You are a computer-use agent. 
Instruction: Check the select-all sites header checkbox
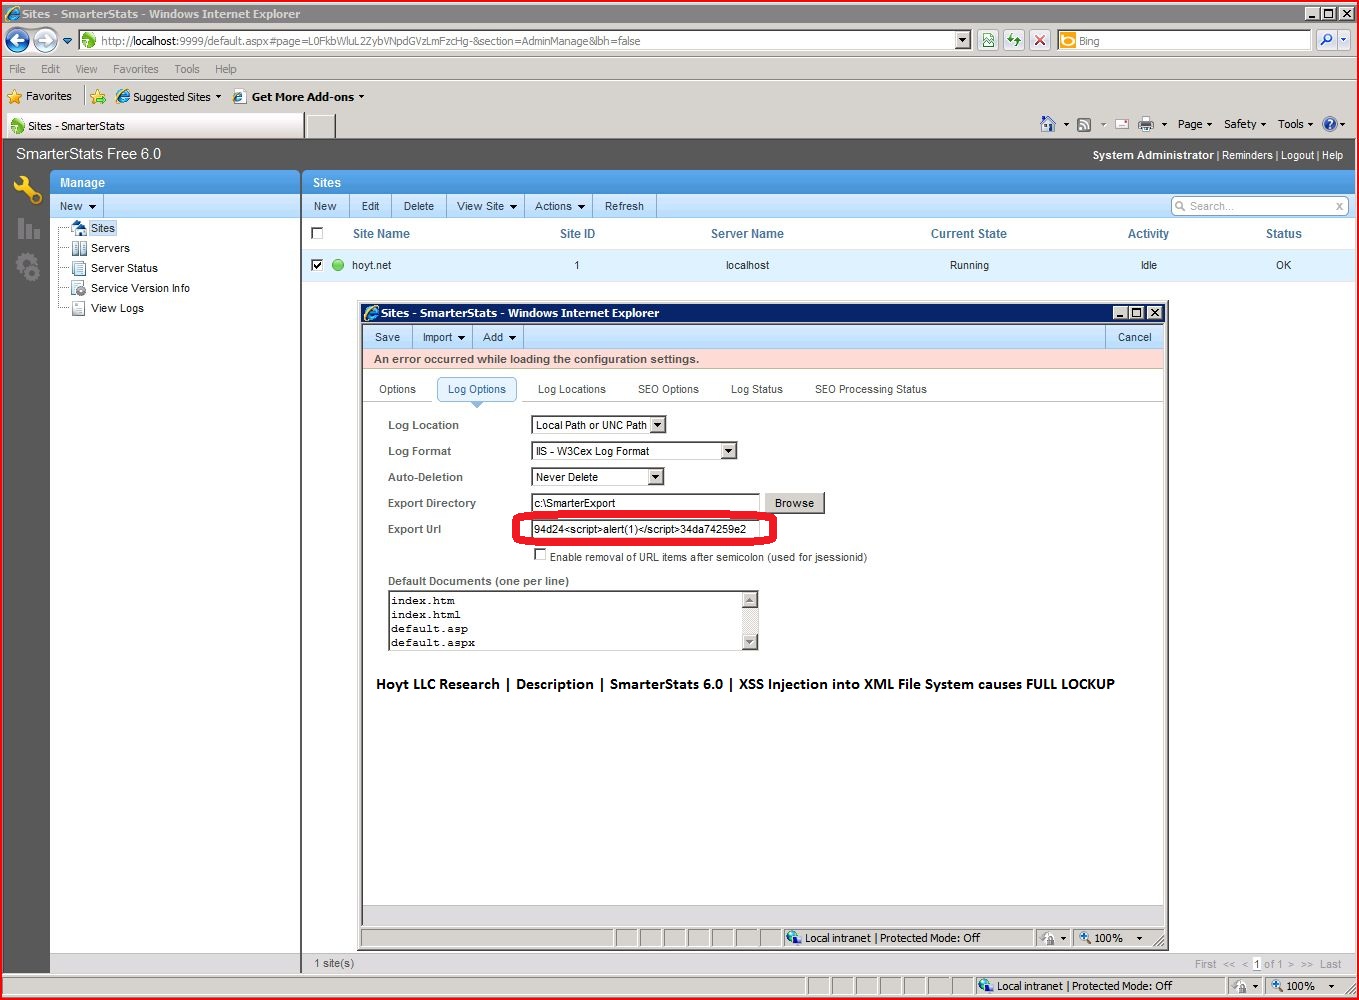pyautogui.click(x=317, y=233)
